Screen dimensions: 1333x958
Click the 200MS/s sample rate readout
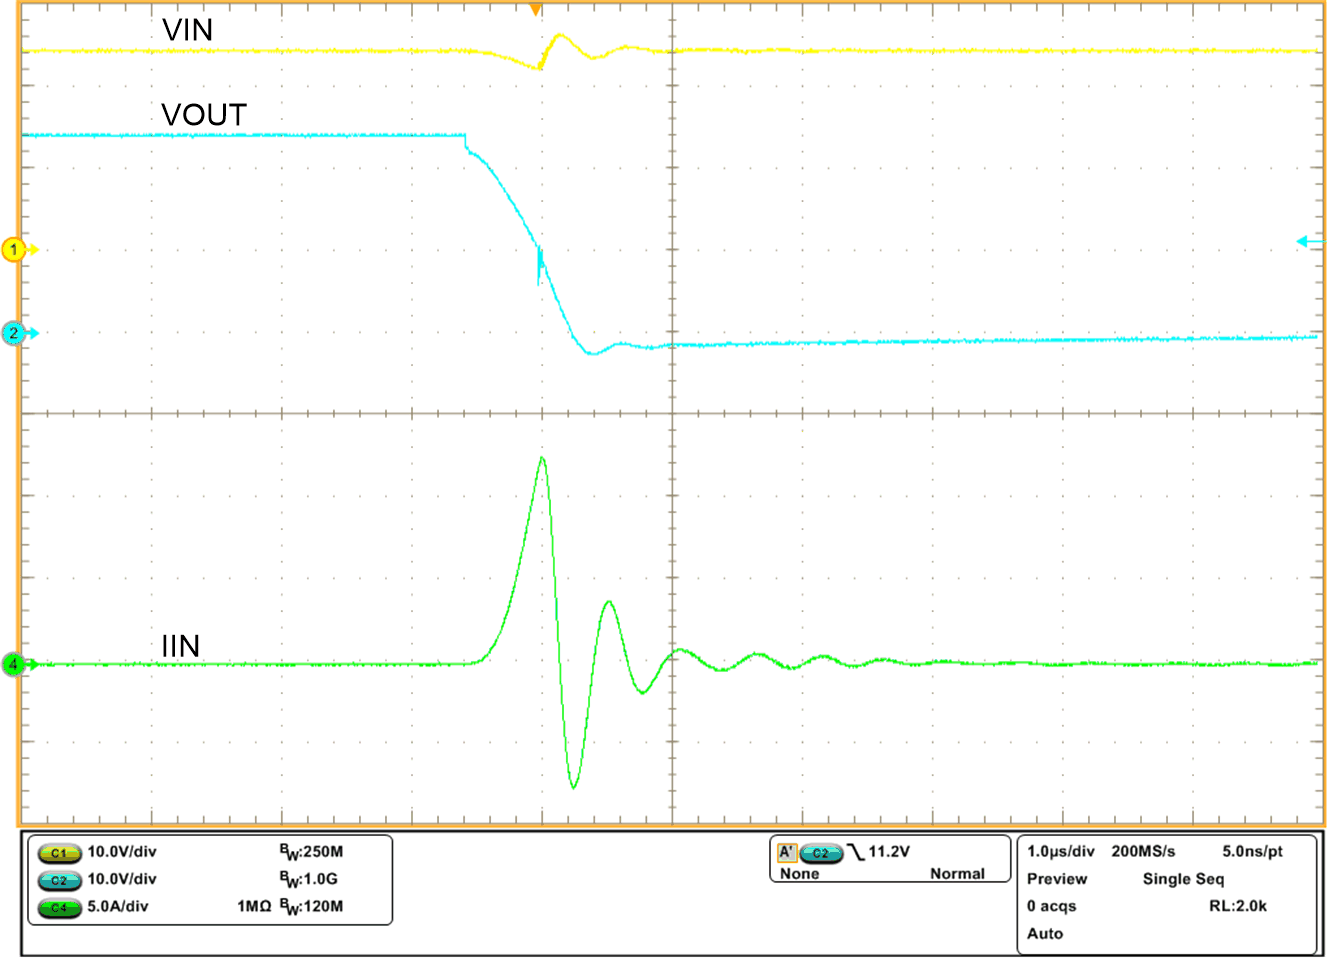pyautogui.click(x=1143, y=851)
